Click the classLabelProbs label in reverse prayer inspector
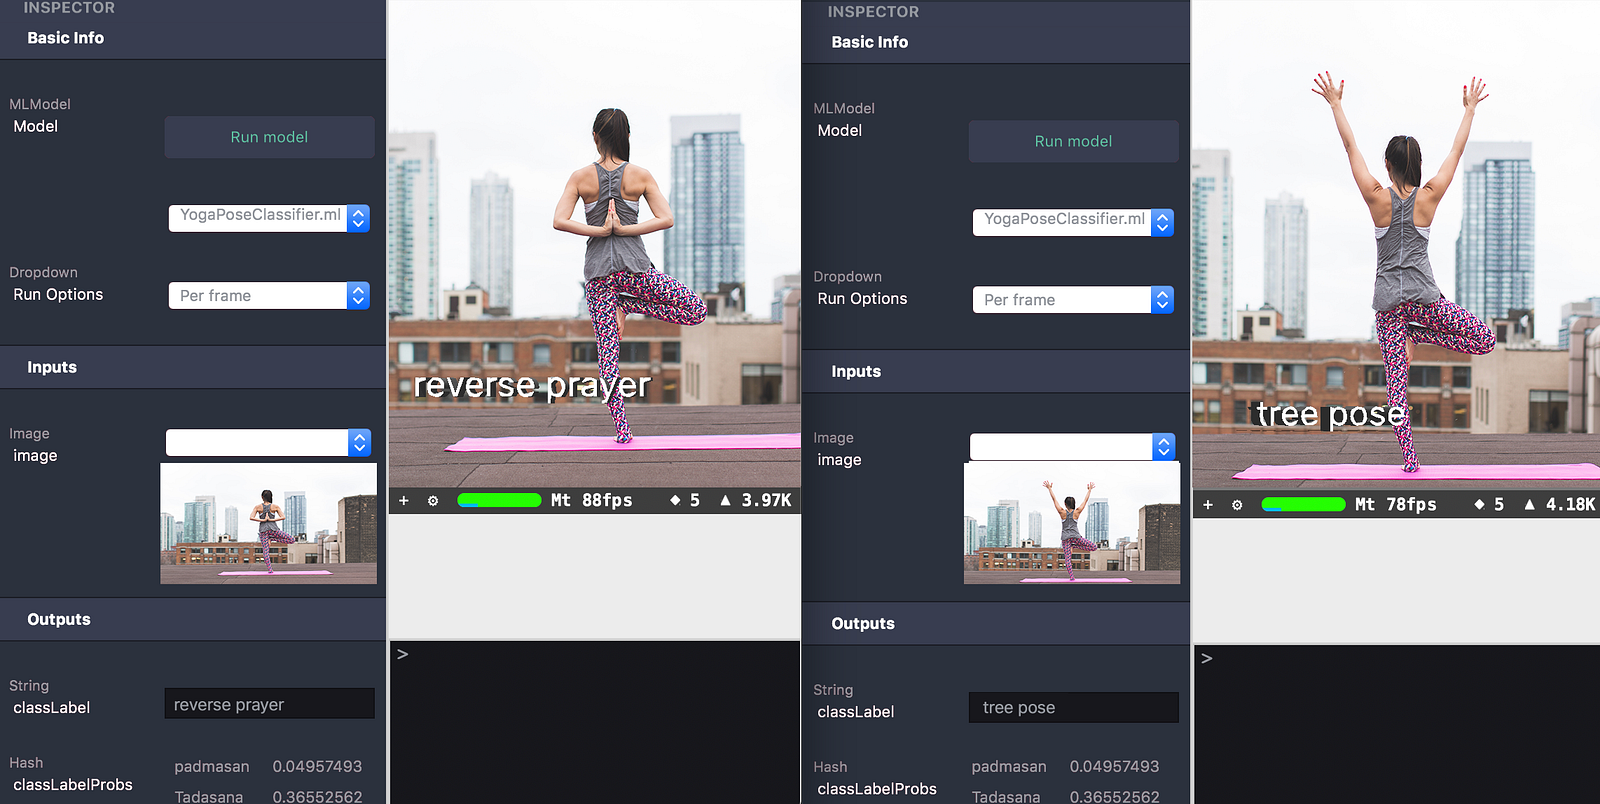 pyautogui.click(x=73, y=785)
